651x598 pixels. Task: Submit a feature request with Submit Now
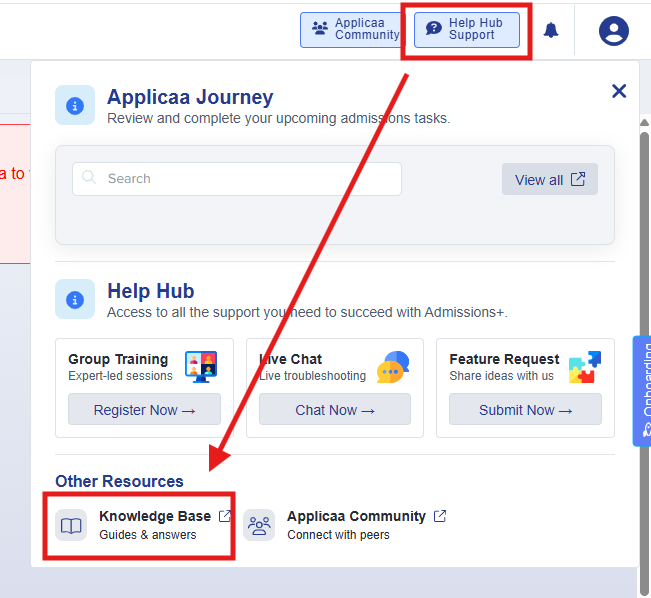click(525, 410)
